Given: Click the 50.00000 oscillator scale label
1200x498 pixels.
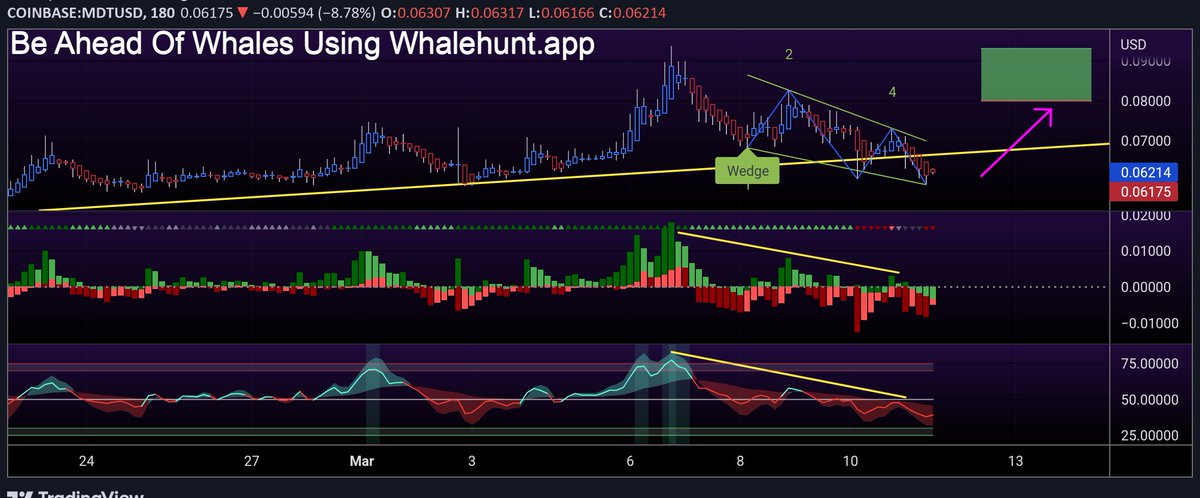Looking at the screenshot, I should (x=1149, y=400).
